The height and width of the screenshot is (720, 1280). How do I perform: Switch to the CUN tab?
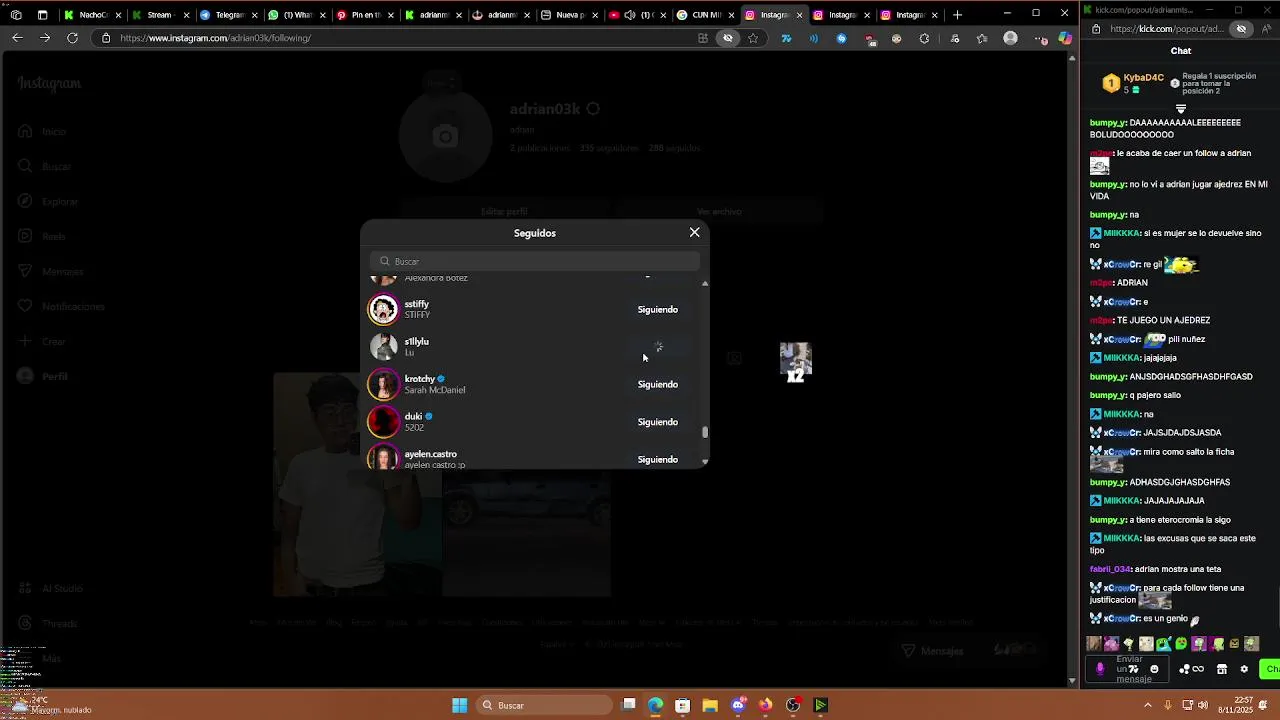point(704,15)
